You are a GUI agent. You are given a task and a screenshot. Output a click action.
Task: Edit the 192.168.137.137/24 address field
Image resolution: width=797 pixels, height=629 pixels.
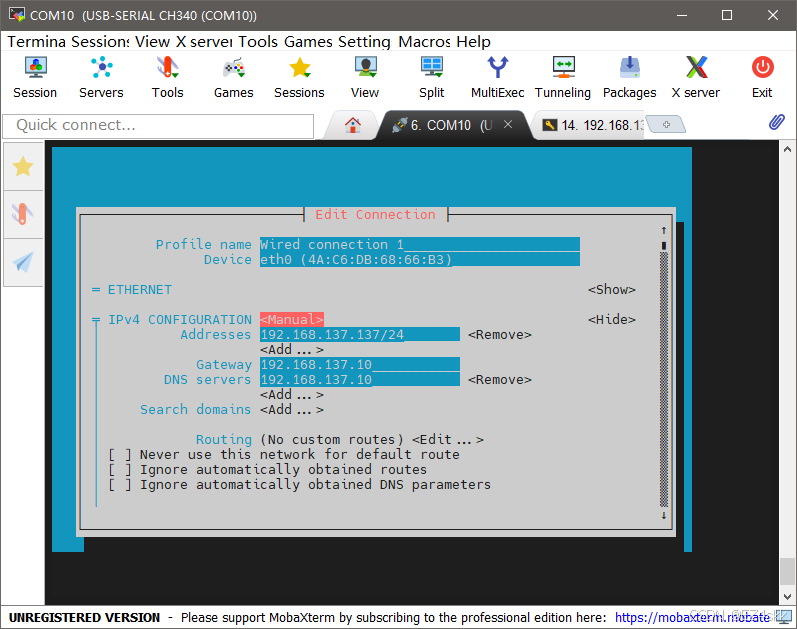[360, 335]
